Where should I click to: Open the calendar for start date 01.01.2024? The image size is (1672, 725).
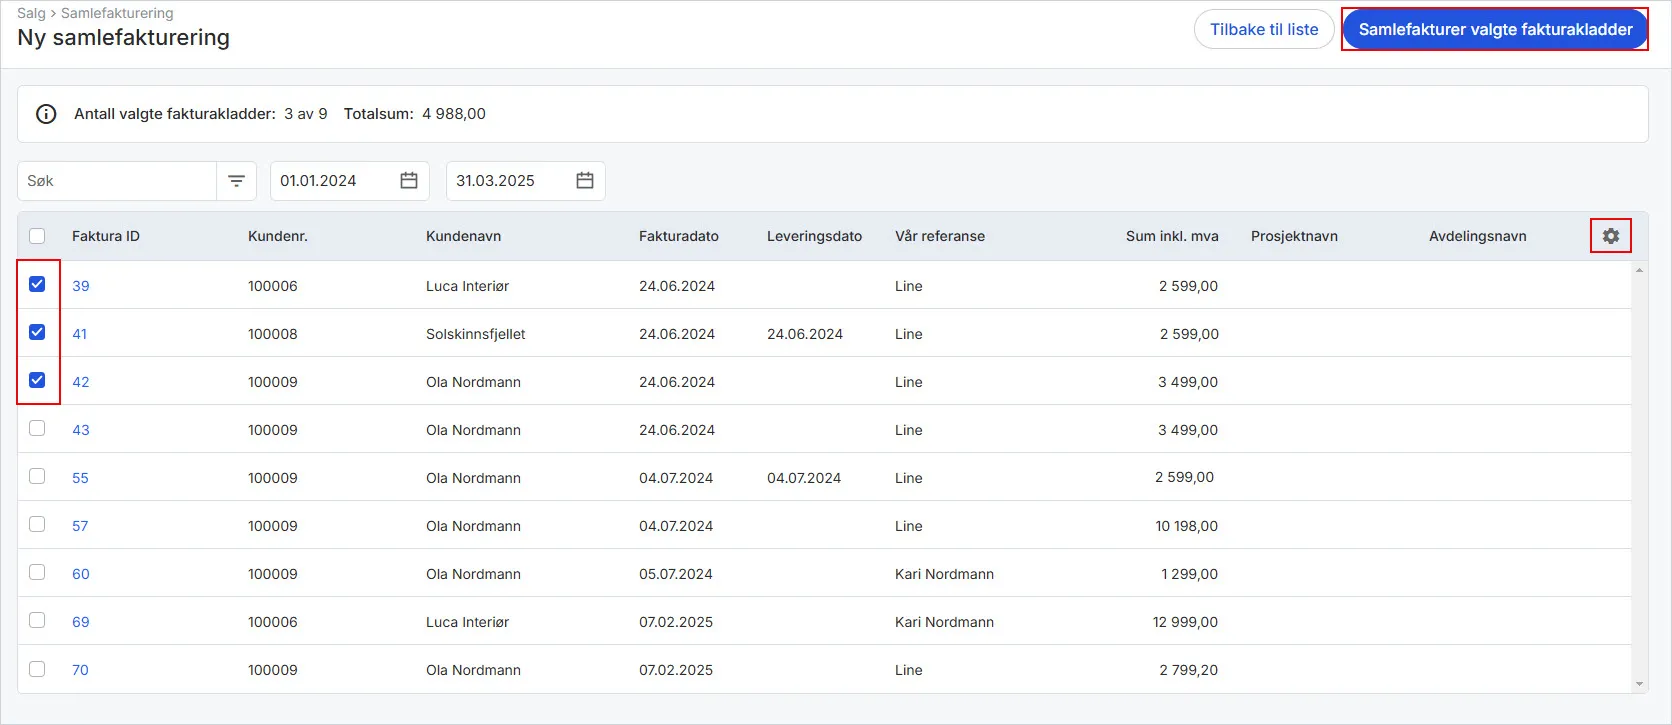[x=409, y=181]
